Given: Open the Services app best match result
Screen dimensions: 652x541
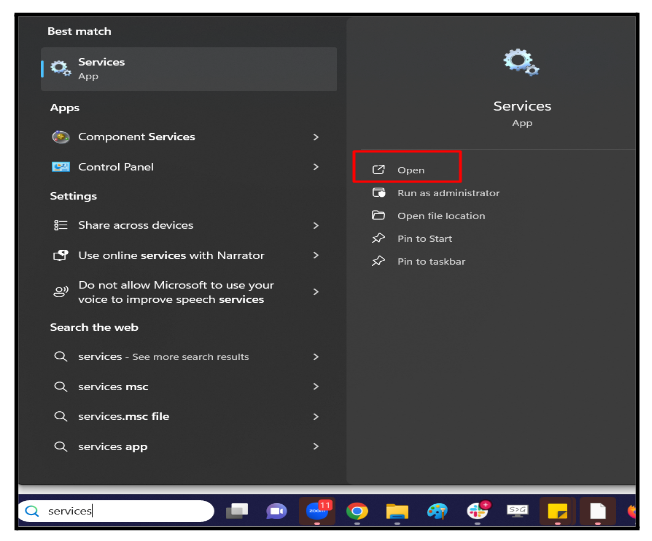Looking at the screenshot, I should click(188, 68).
